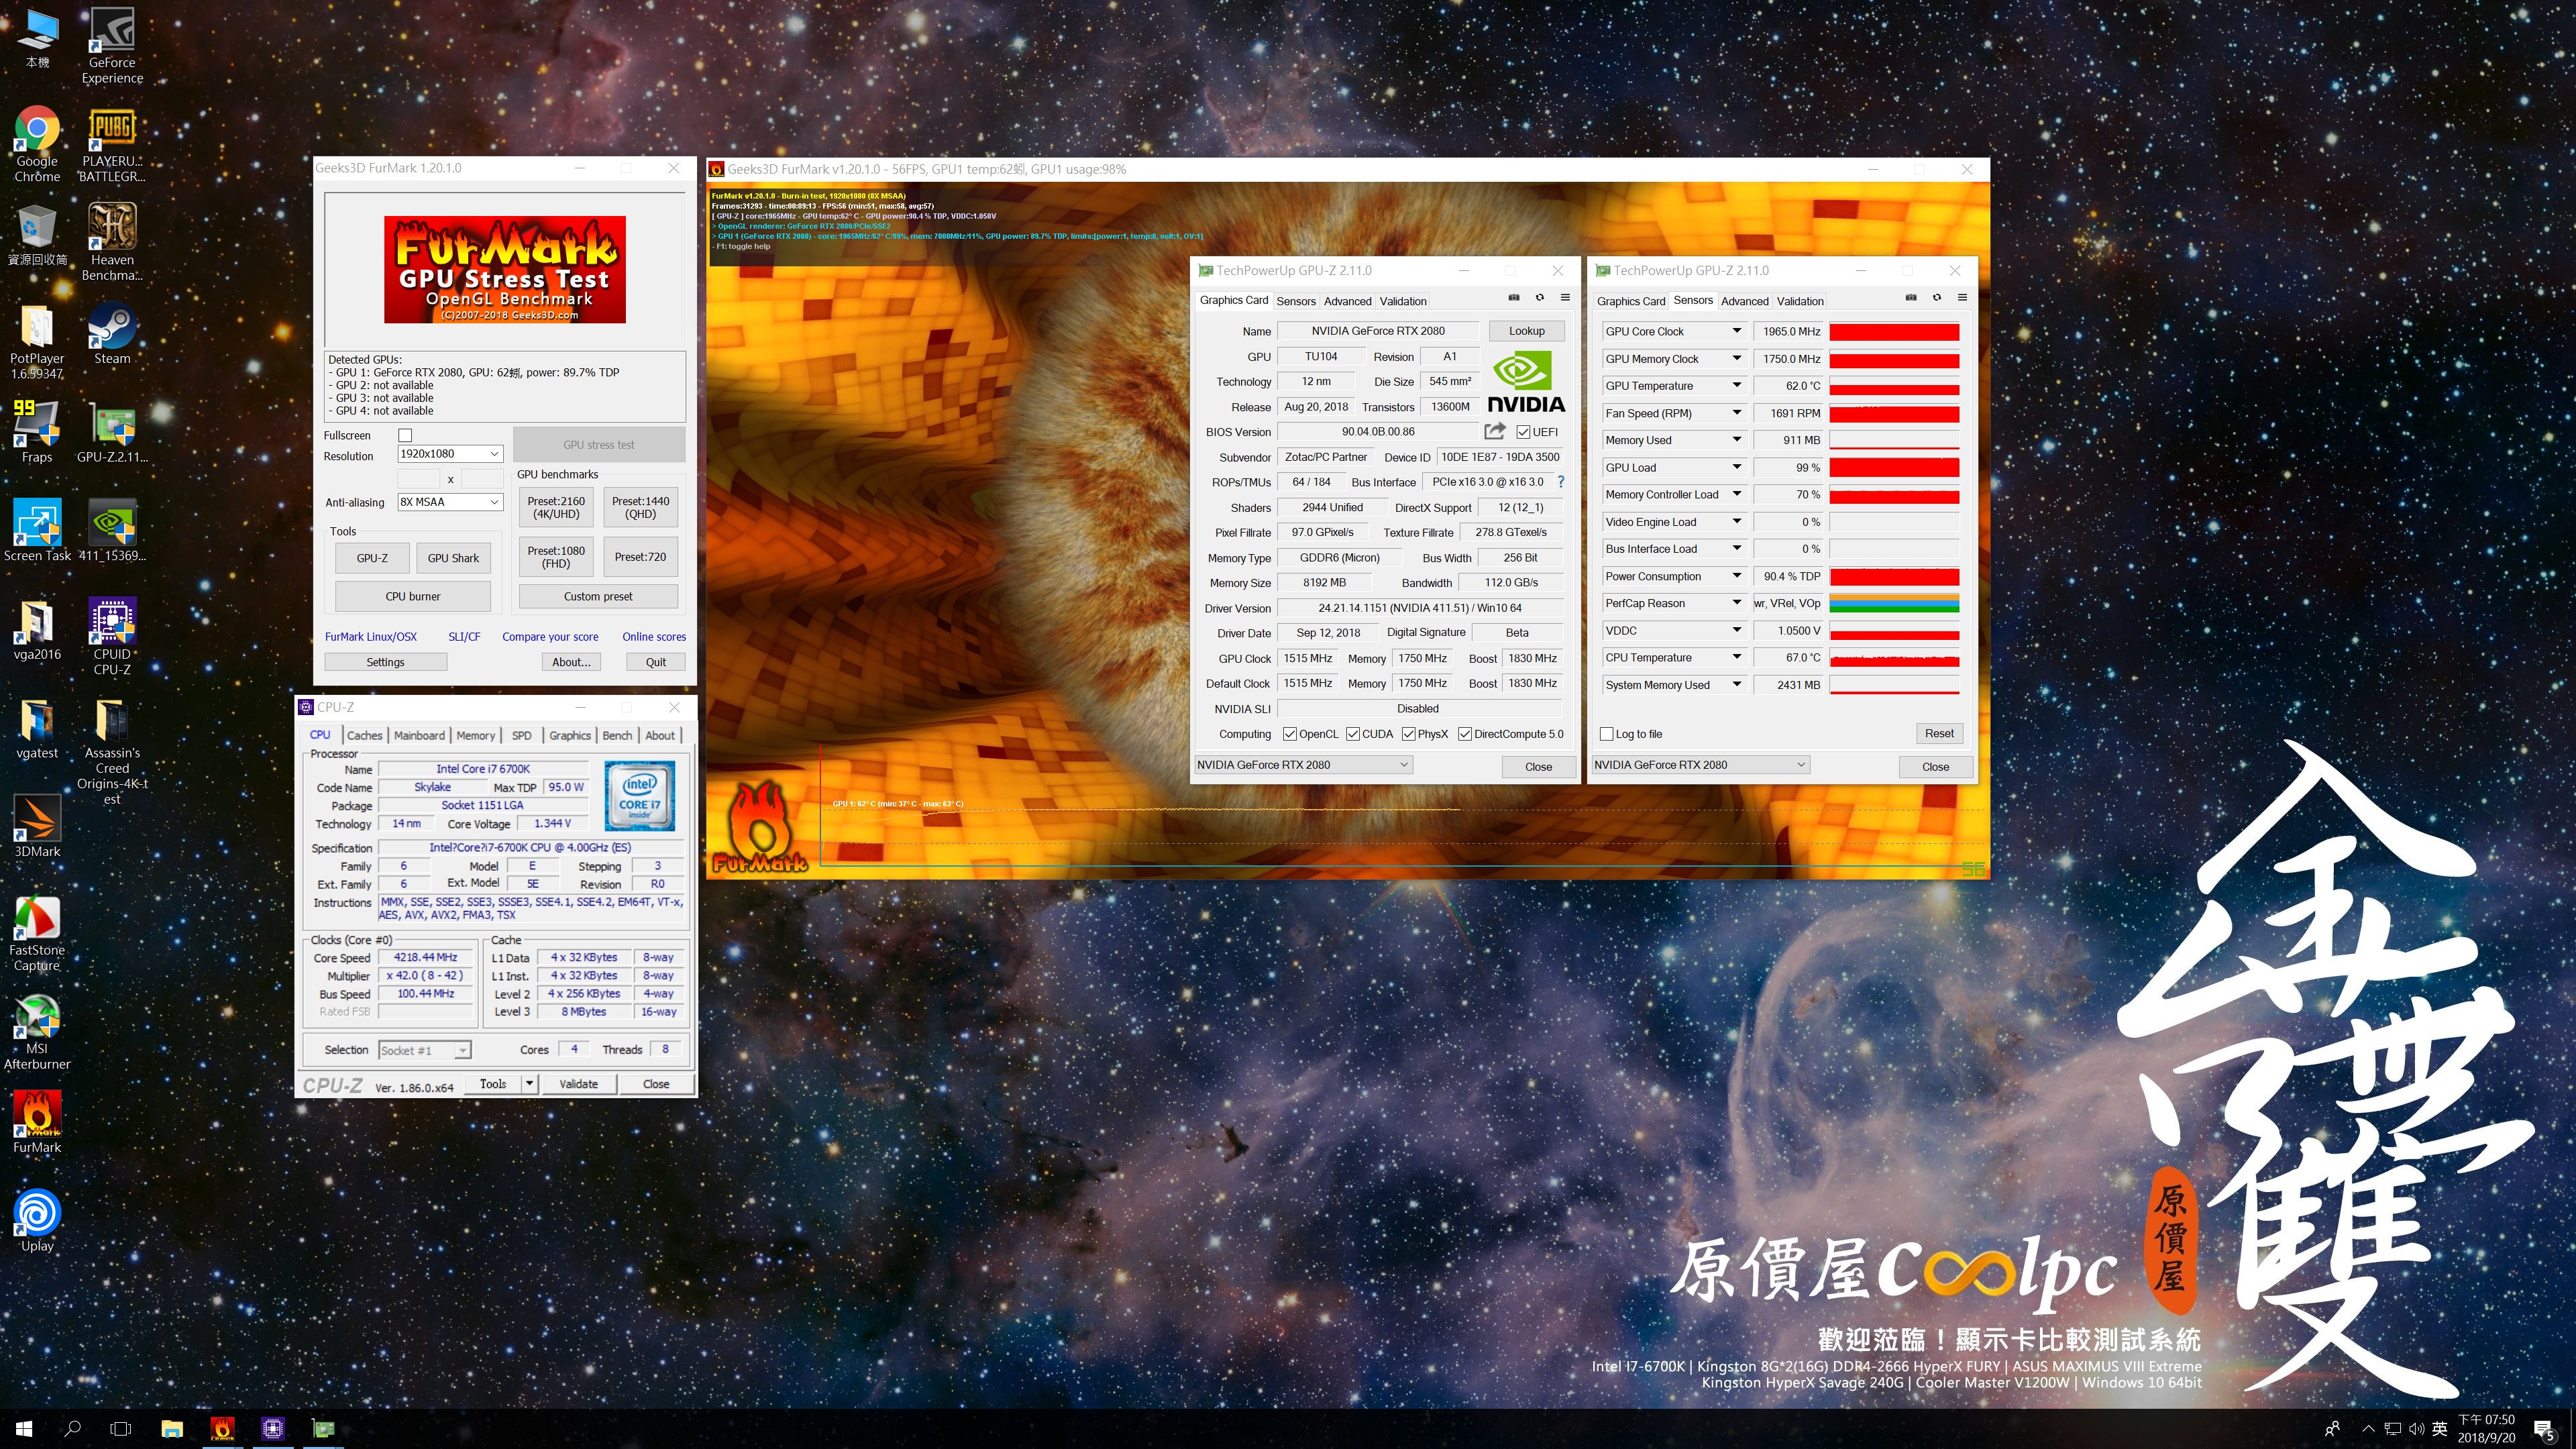The height and width of the screenshot is (1449, 2576).
Task: Click the taskbar clock showing 07:50
Action: [x=2486, y=1428]
